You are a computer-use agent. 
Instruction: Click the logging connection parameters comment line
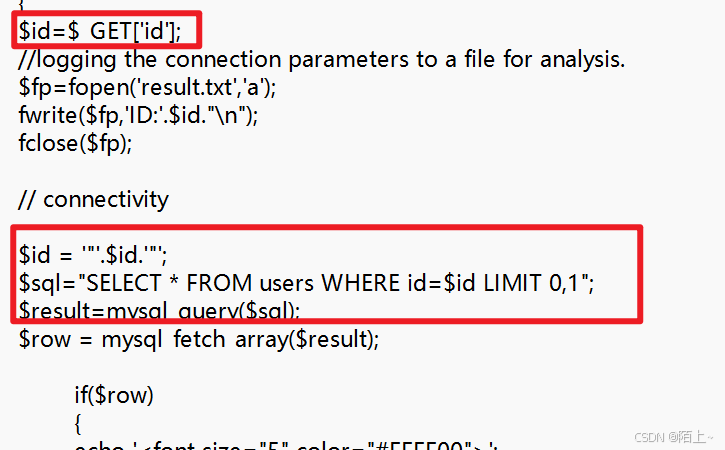pyautogui.click(x=322, y=60)
